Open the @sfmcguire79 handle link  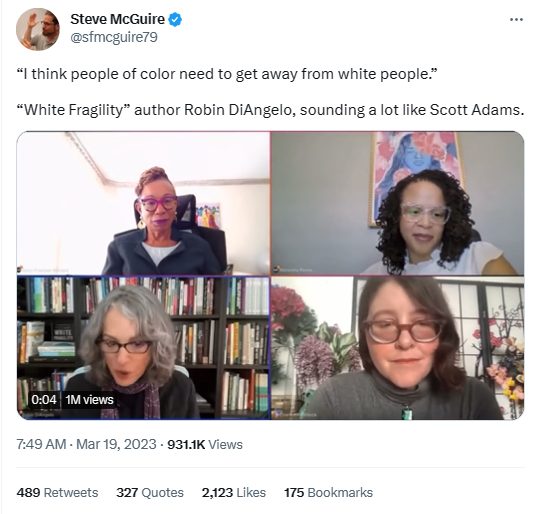tap(114, 37)
